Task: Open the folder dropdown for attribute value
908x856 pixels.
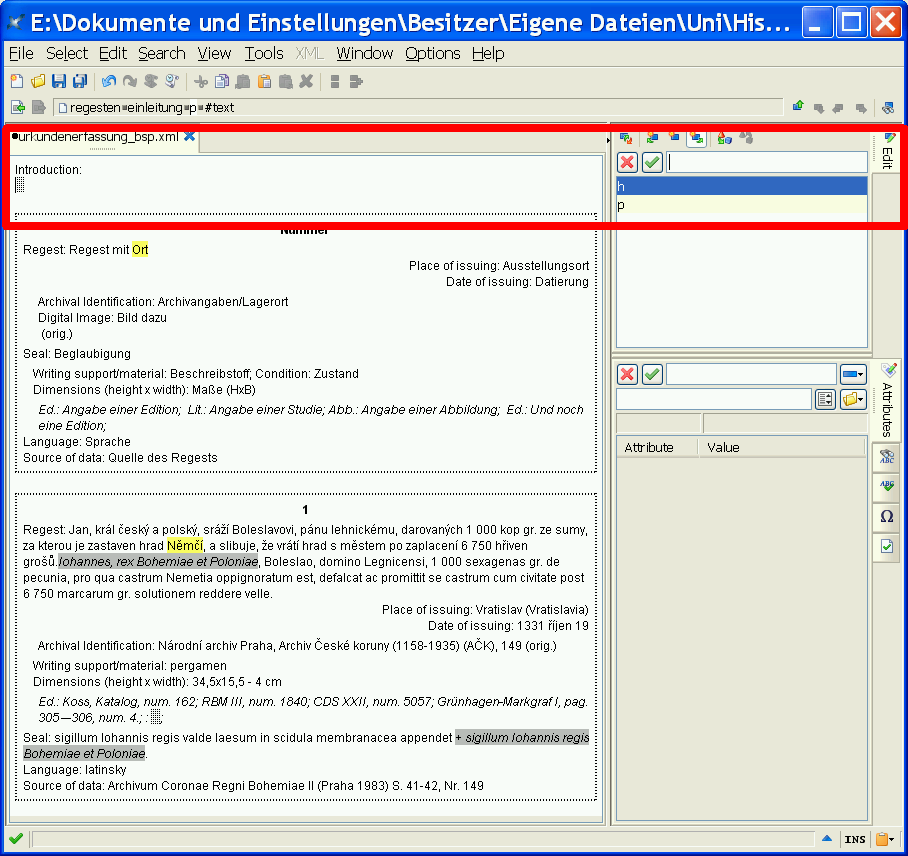Action: coord(853,399)
